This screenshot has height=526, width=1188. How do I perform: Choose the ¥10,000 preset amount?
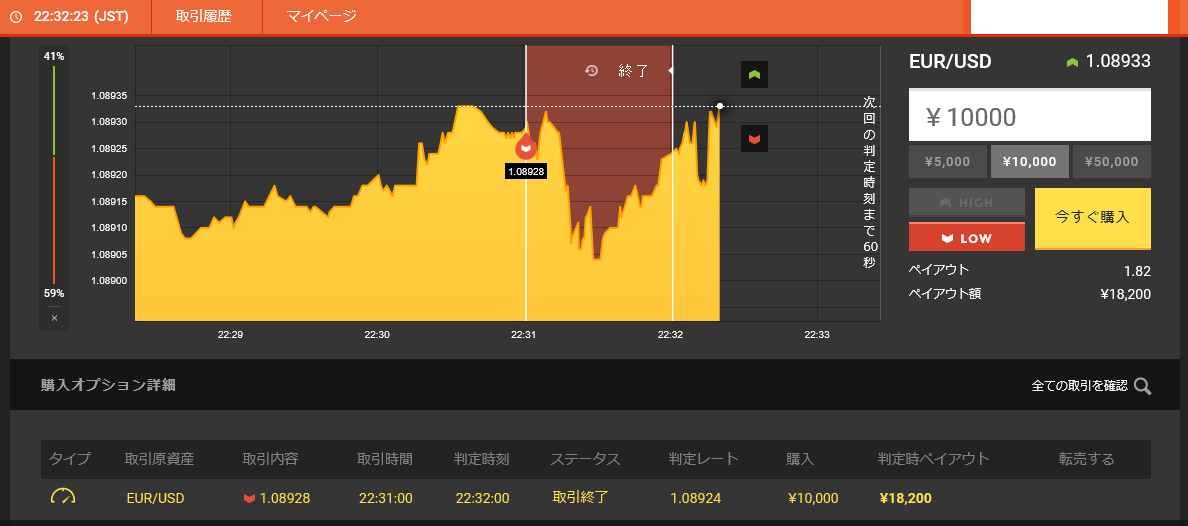tap(1029, 161)
